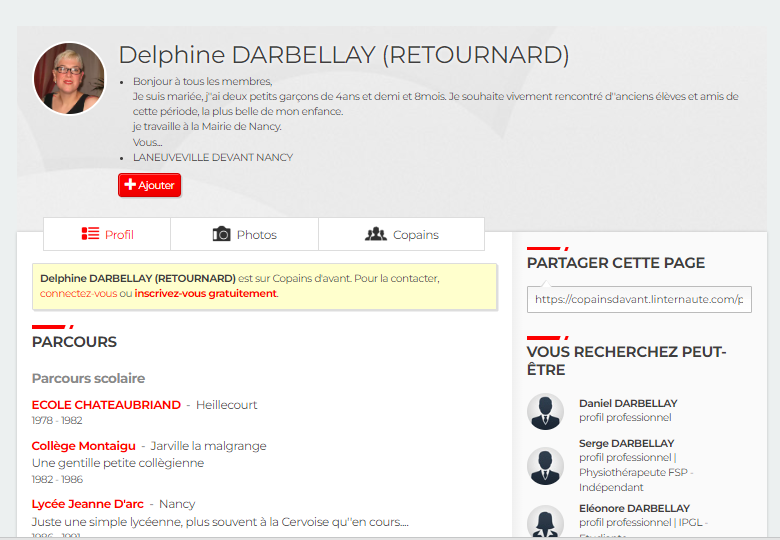
Task: Click the 'Parcours scolaire' subheading
Action: point(88,378)
